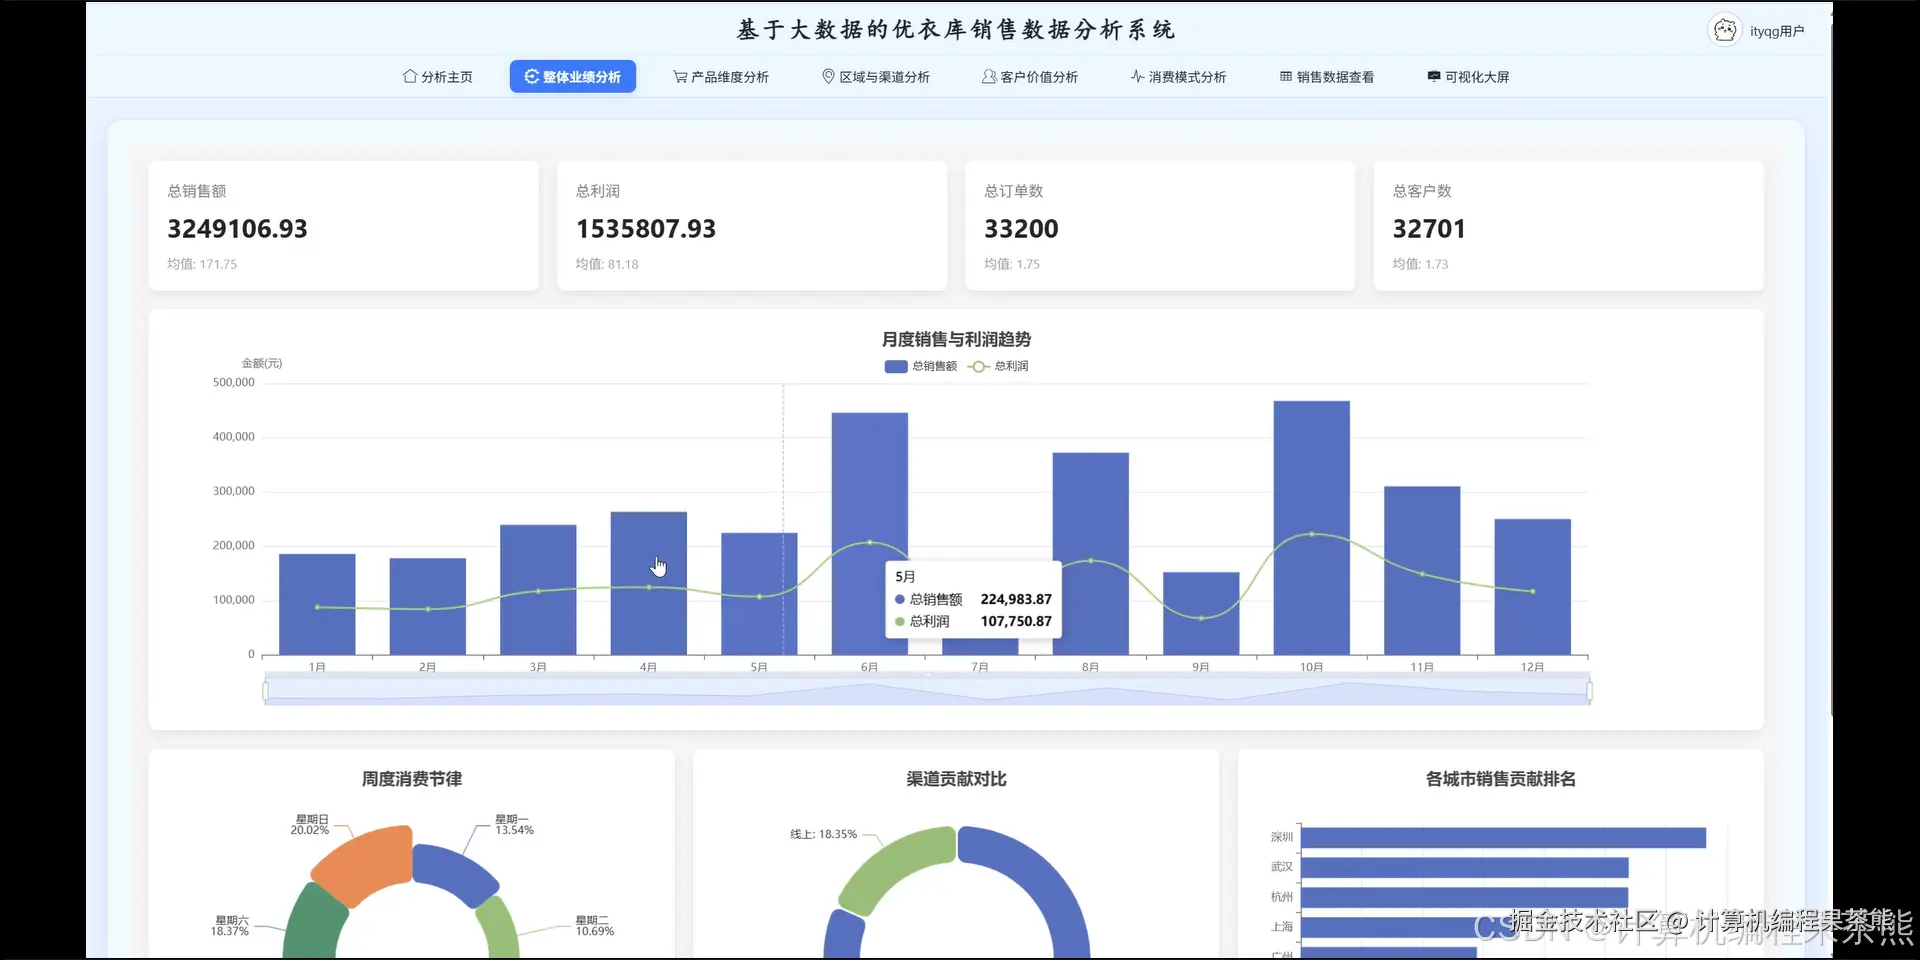Image resolution: width=1920 pixels, height=960 pixels.
Task: Click the 月度销售与利润趋势 chart title
Action: 956,340
